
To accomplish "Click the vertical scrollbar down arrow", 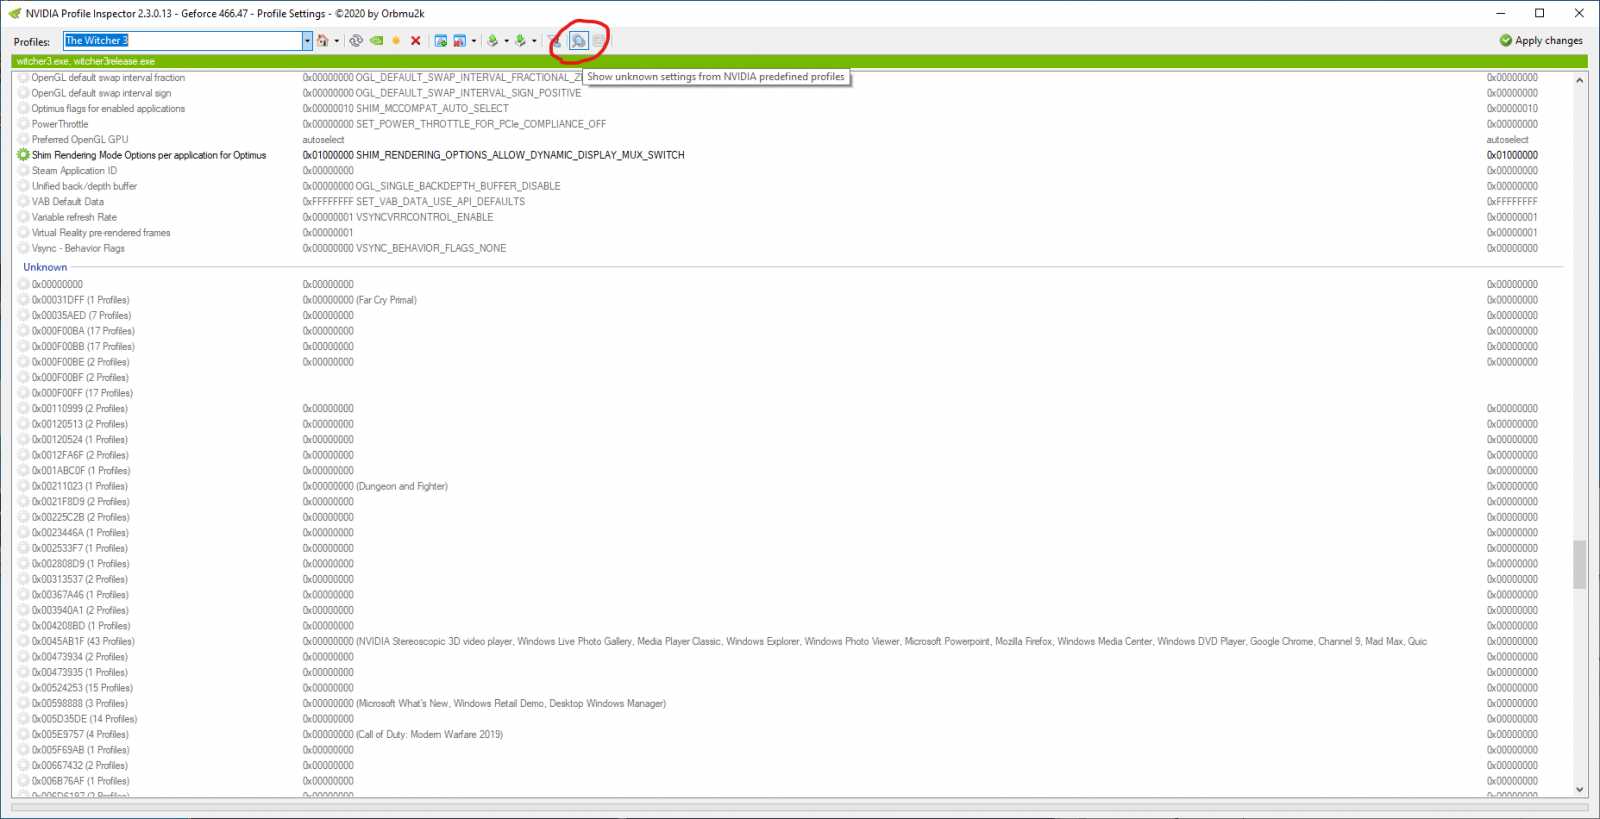I will coord(1580,789).
